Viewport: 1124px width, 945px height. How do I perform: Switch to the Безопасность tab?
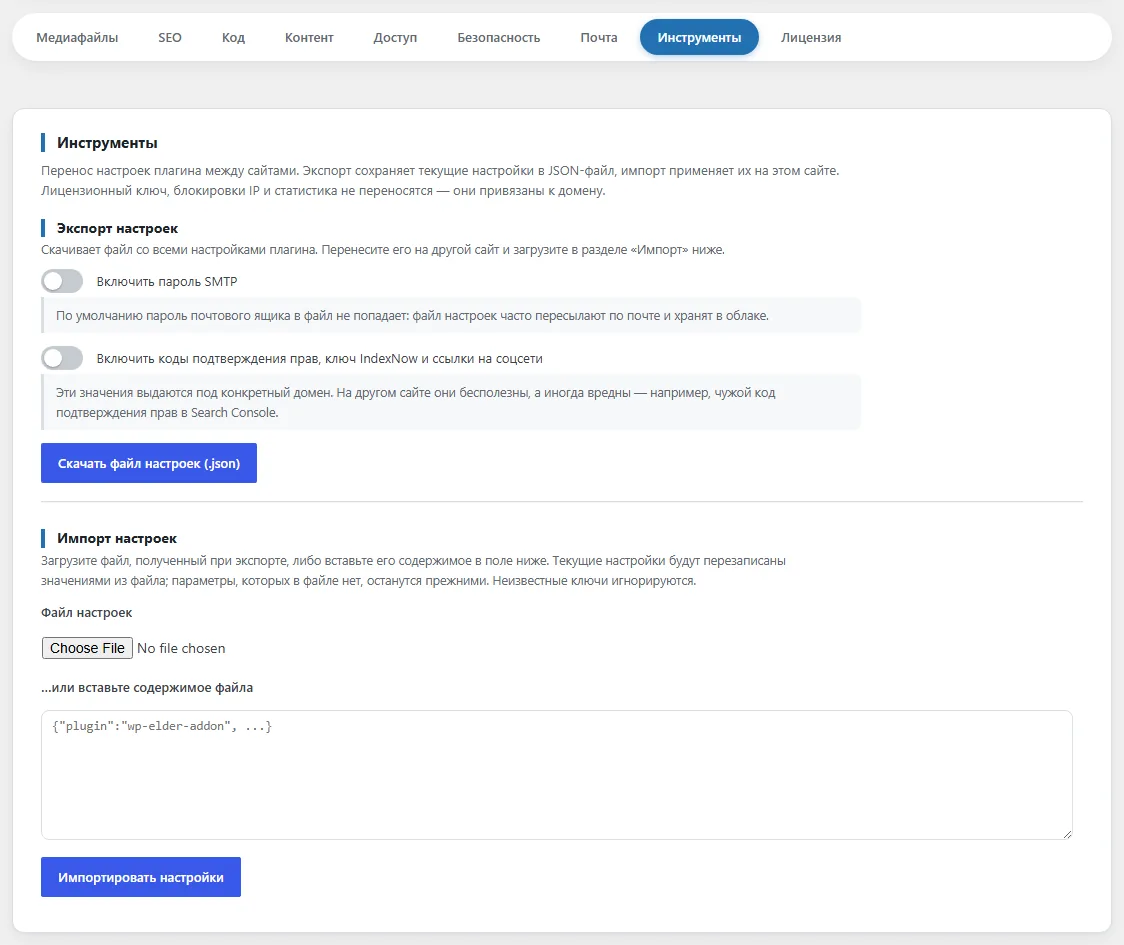pyautogui.click(x=499, y=37)
